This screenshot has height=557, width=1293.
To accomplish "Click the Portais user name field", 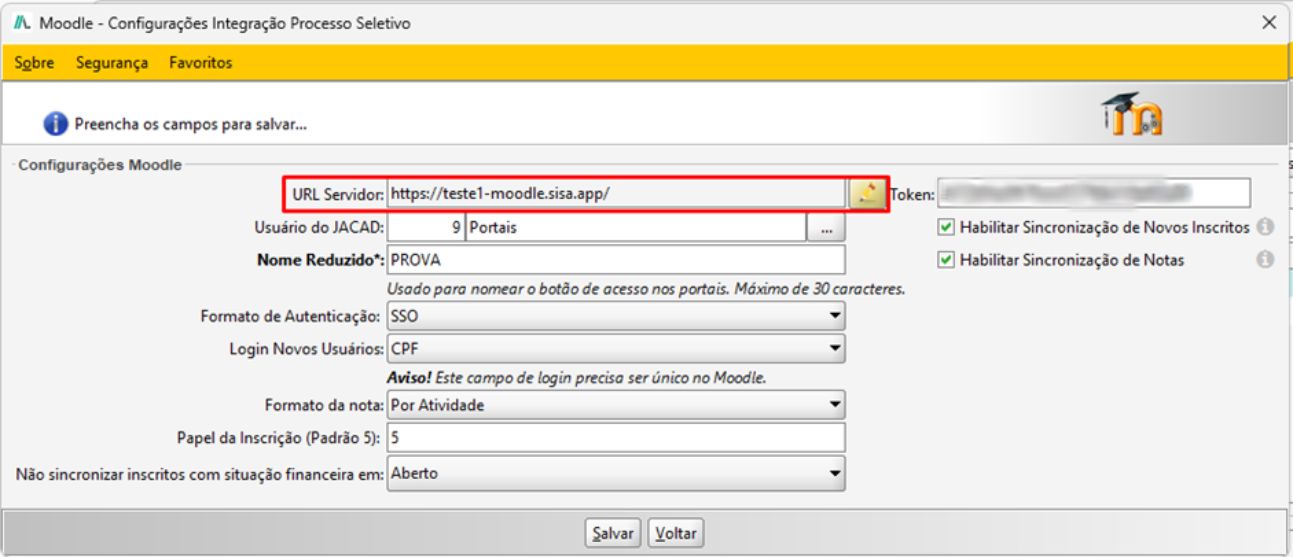I will coord(636,228).
